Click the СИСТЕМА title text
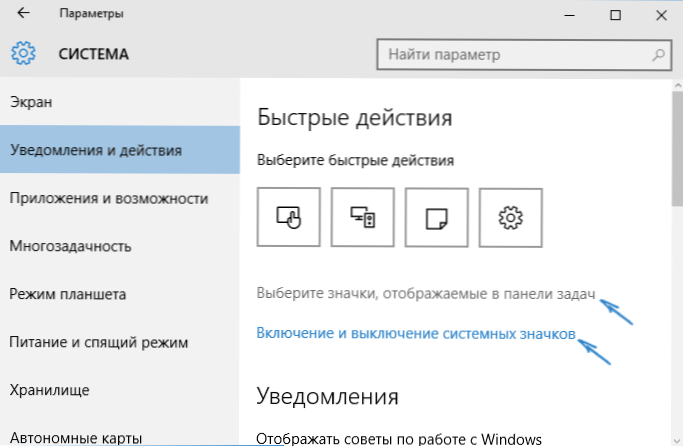Image resolution: width=683 pixels, height=446 pixels. click(94, 54)
